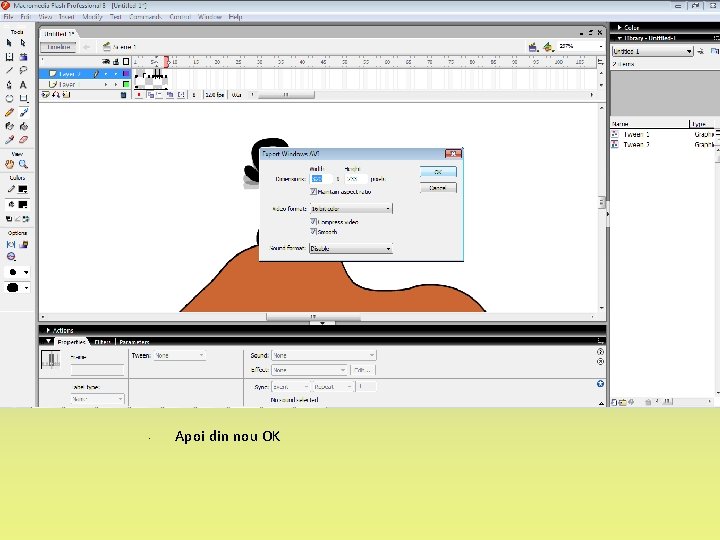Select the Pen tool
The height and width of the screenshot is (540, 720).
(x=9, y=84)
